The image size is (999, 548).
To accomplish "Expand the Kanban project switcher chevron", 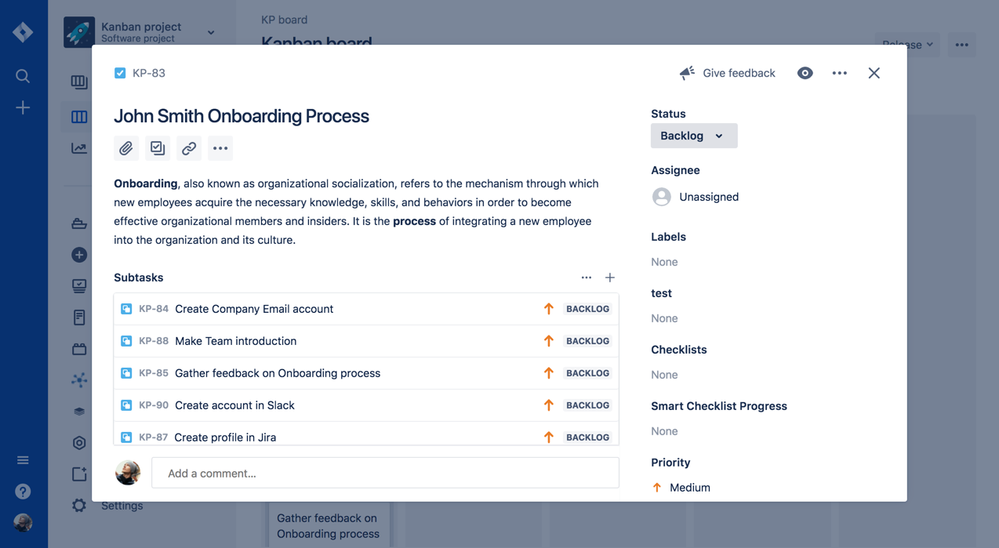I will click(x=211, y=32).
